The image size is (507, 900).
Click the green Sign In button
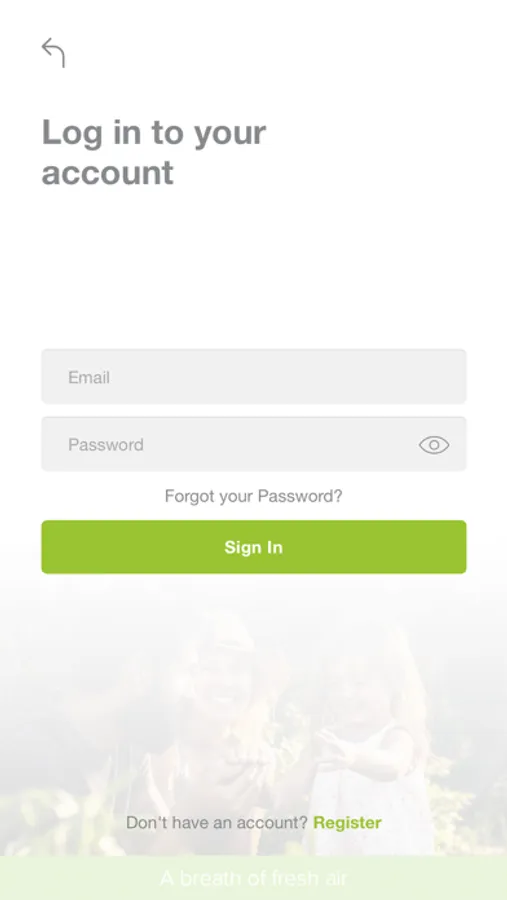pyautogui.click(x=254, y=547)
